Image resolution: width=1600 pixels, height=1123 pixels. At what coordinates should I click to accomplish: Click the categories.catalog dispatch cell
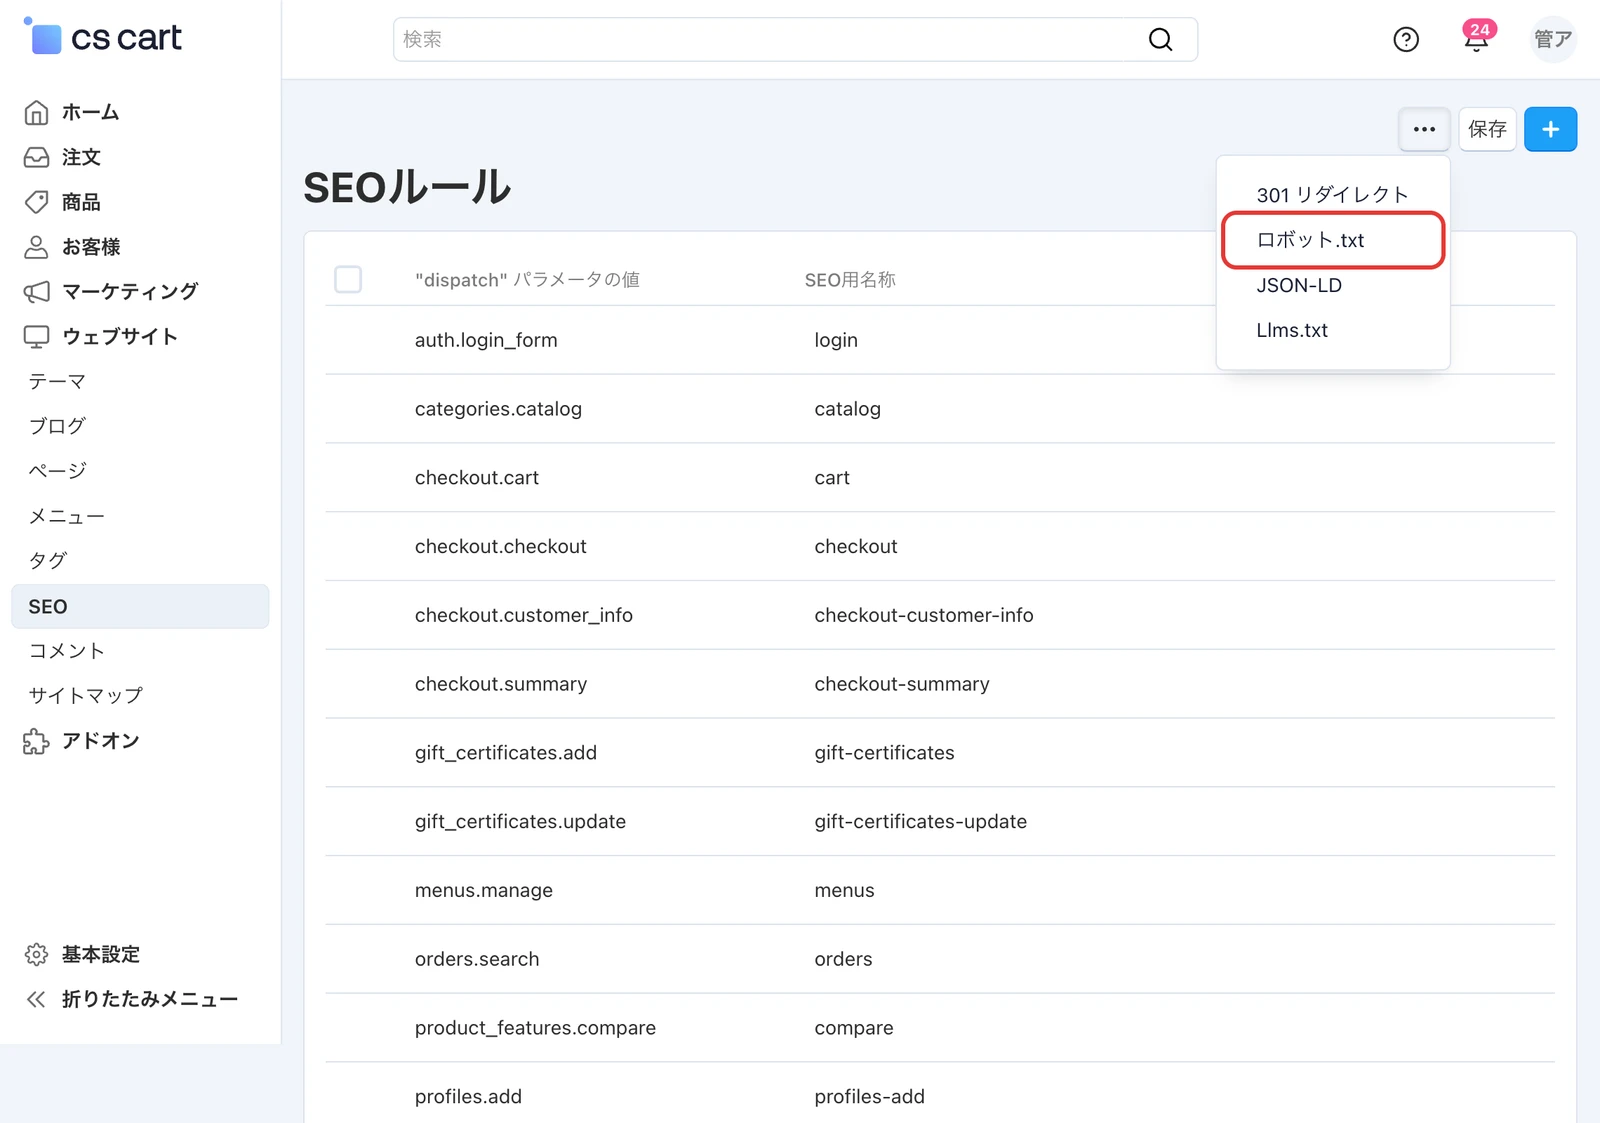point(498,409)
